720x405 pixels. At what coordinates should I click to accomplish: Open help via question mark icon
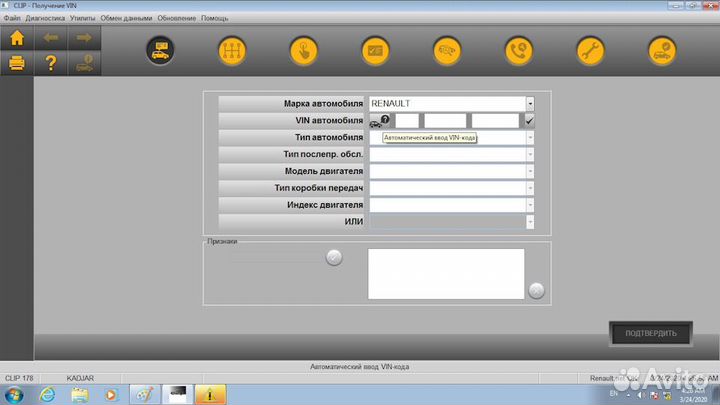click(51, 63)
